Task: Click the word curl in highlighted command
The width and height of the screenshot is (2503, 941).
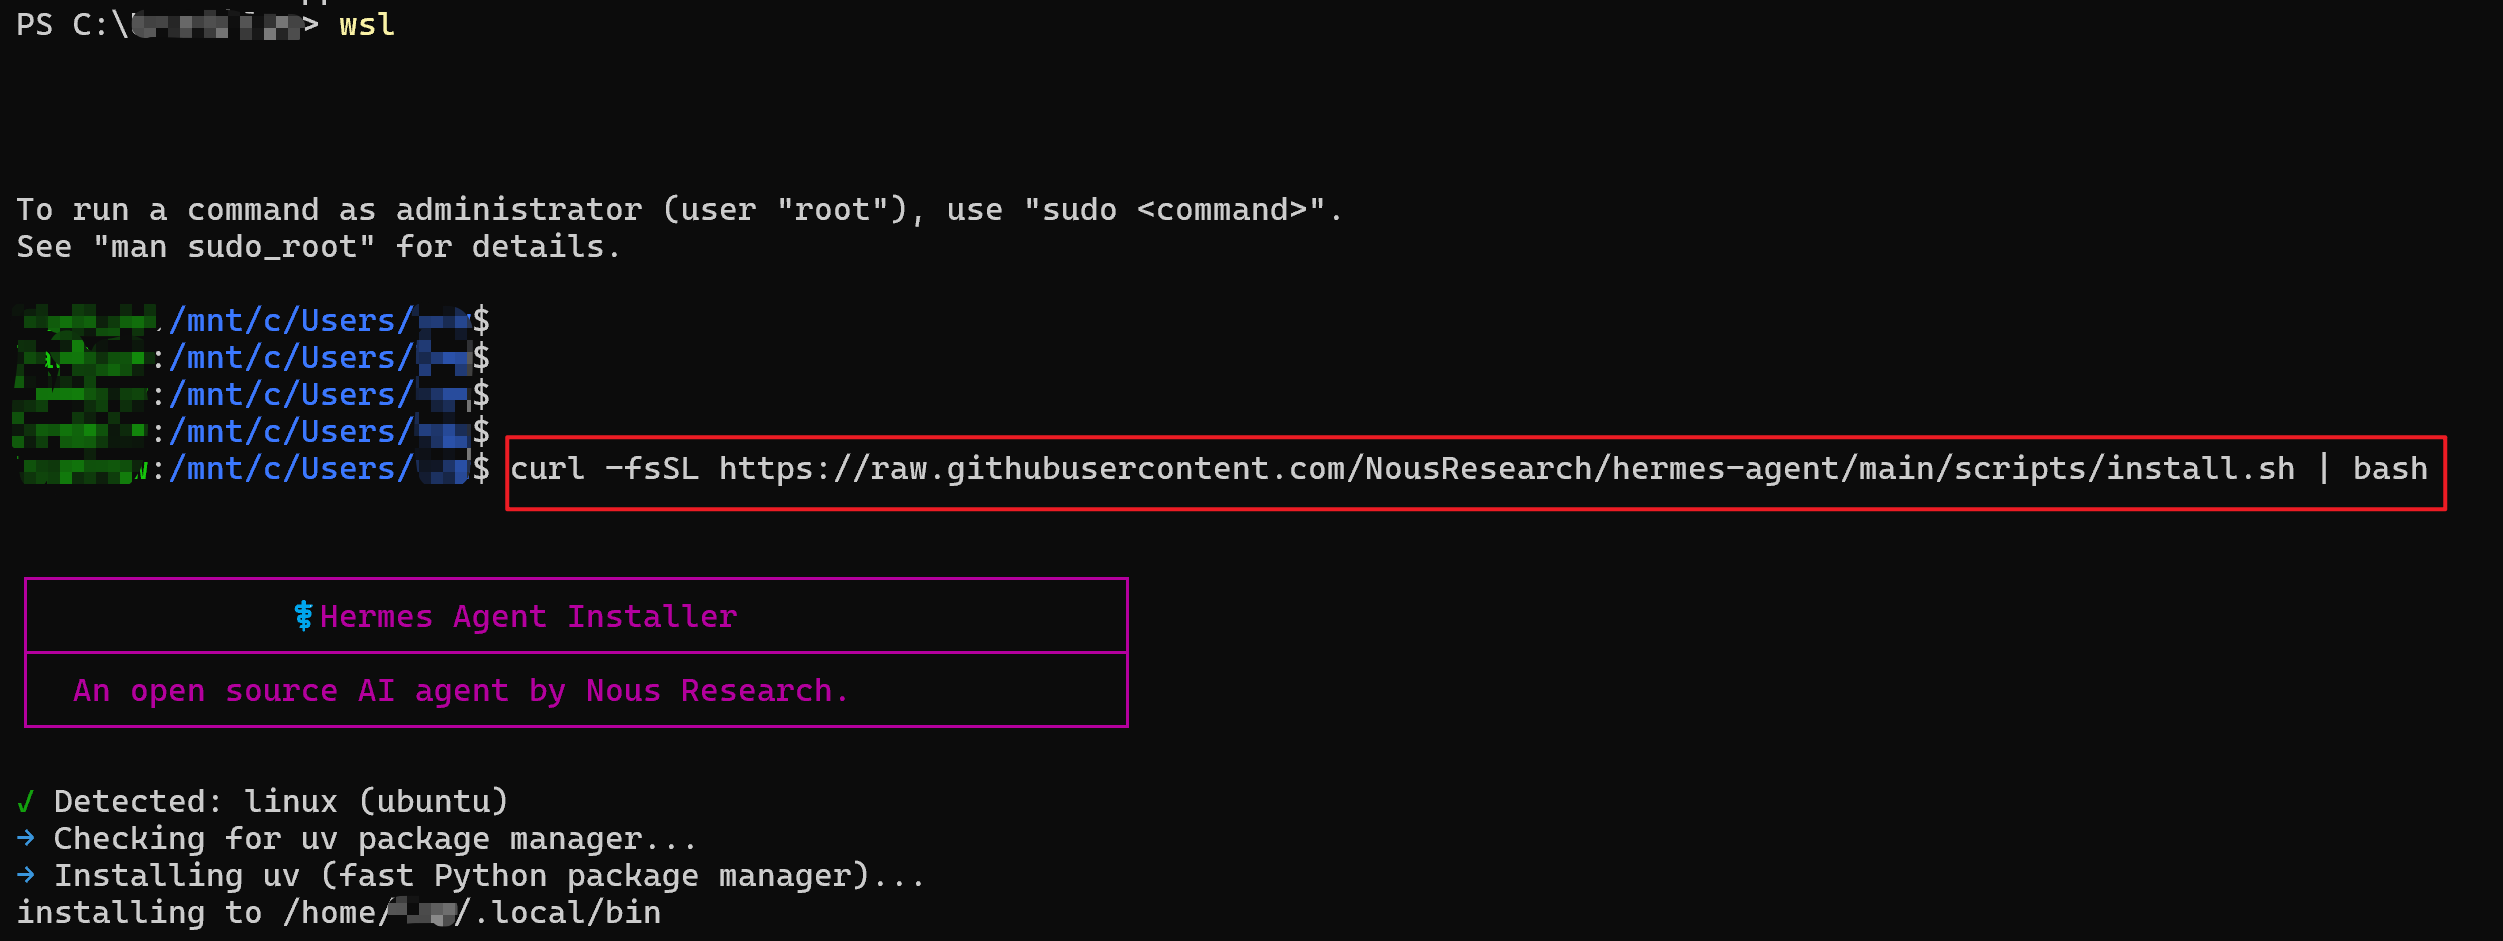Action: (547, 468)
